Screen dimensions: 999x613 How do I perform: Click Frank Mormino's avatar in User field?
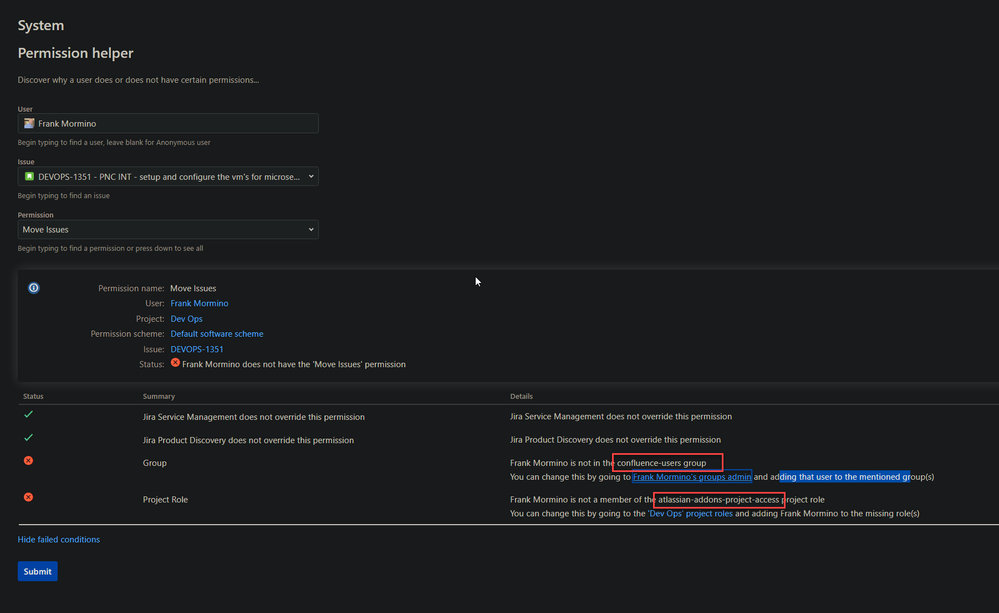click(29, 123)
